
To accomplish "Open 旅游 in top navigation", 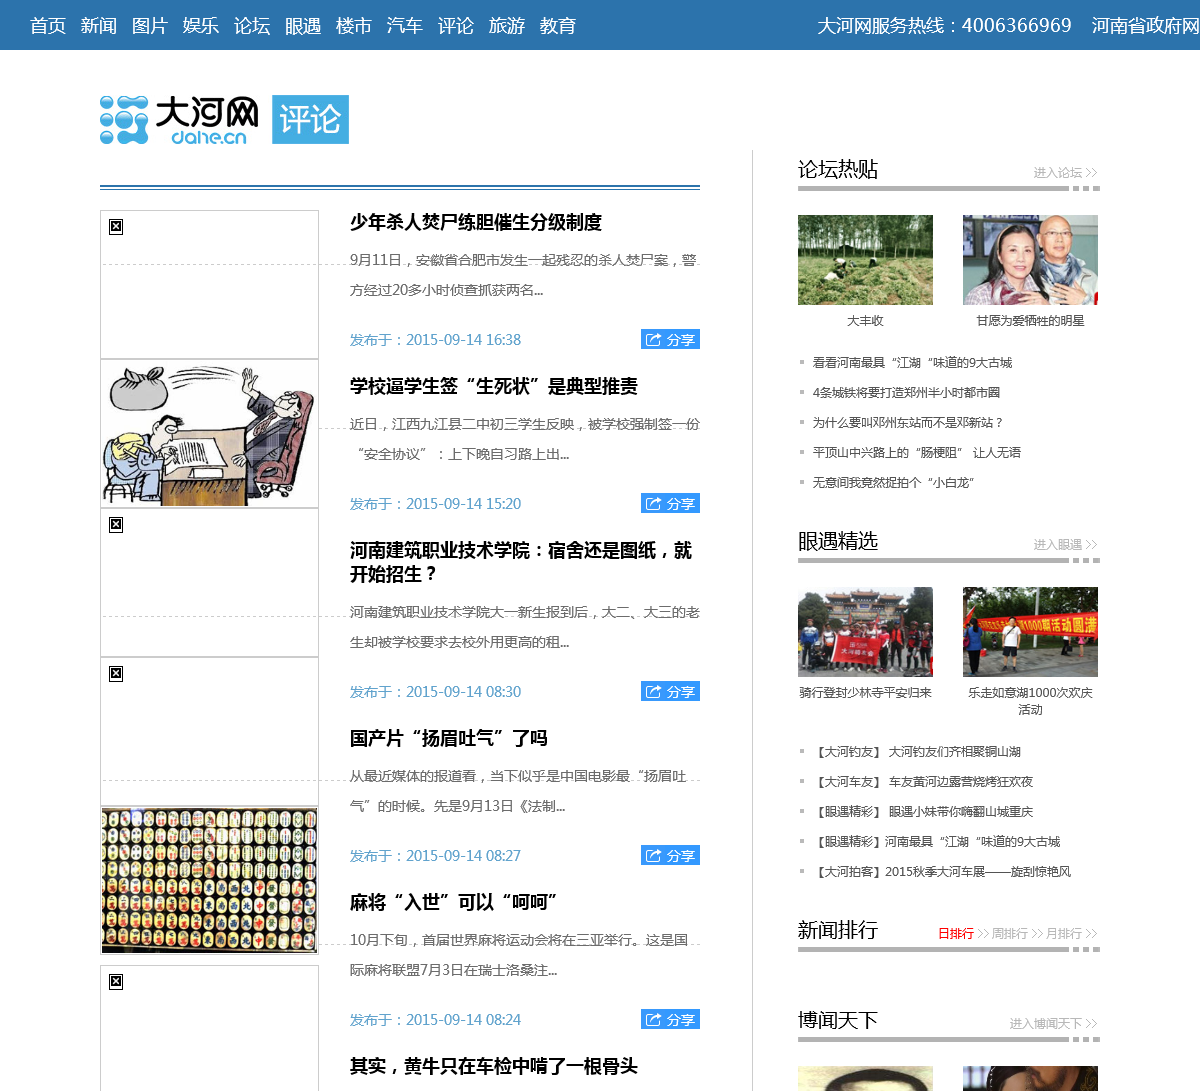I will (x=507, y=26).
